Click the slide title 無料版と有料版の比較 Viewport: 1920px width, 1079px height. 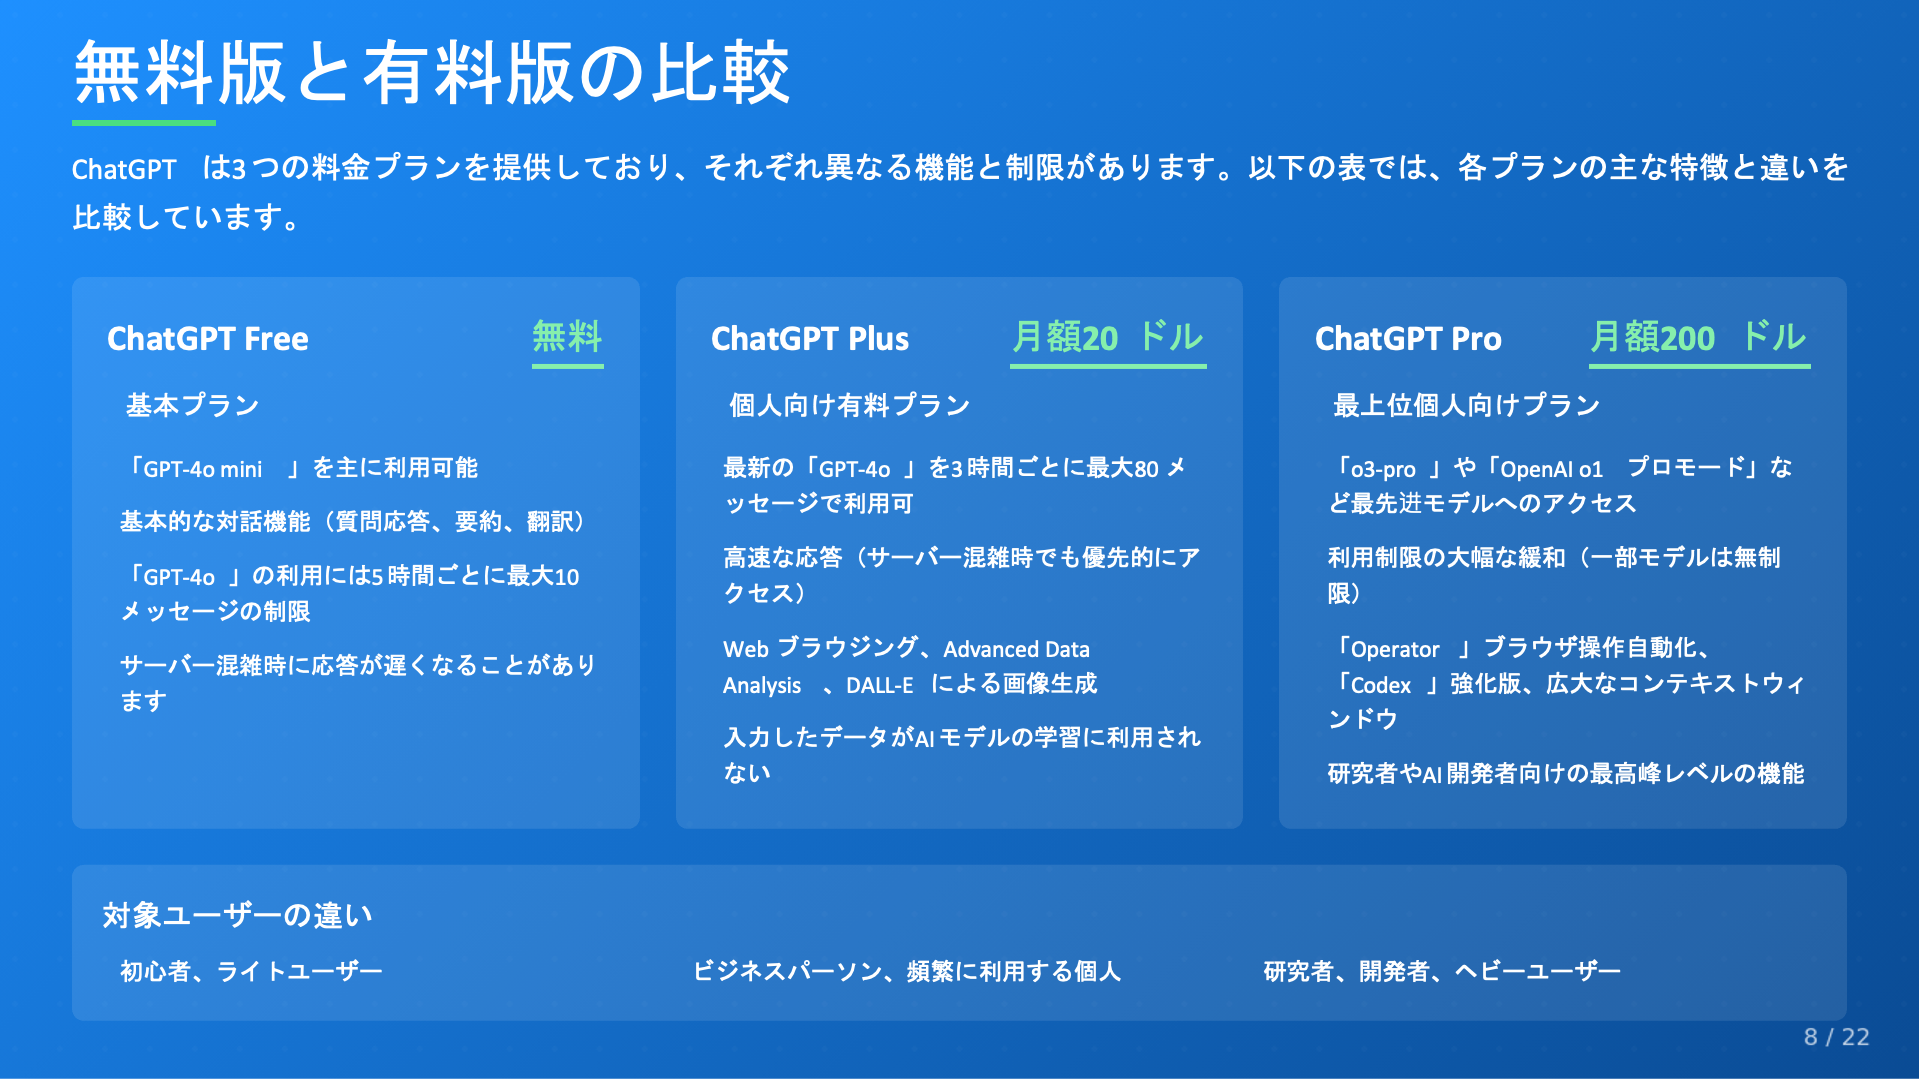pos(431,73)
